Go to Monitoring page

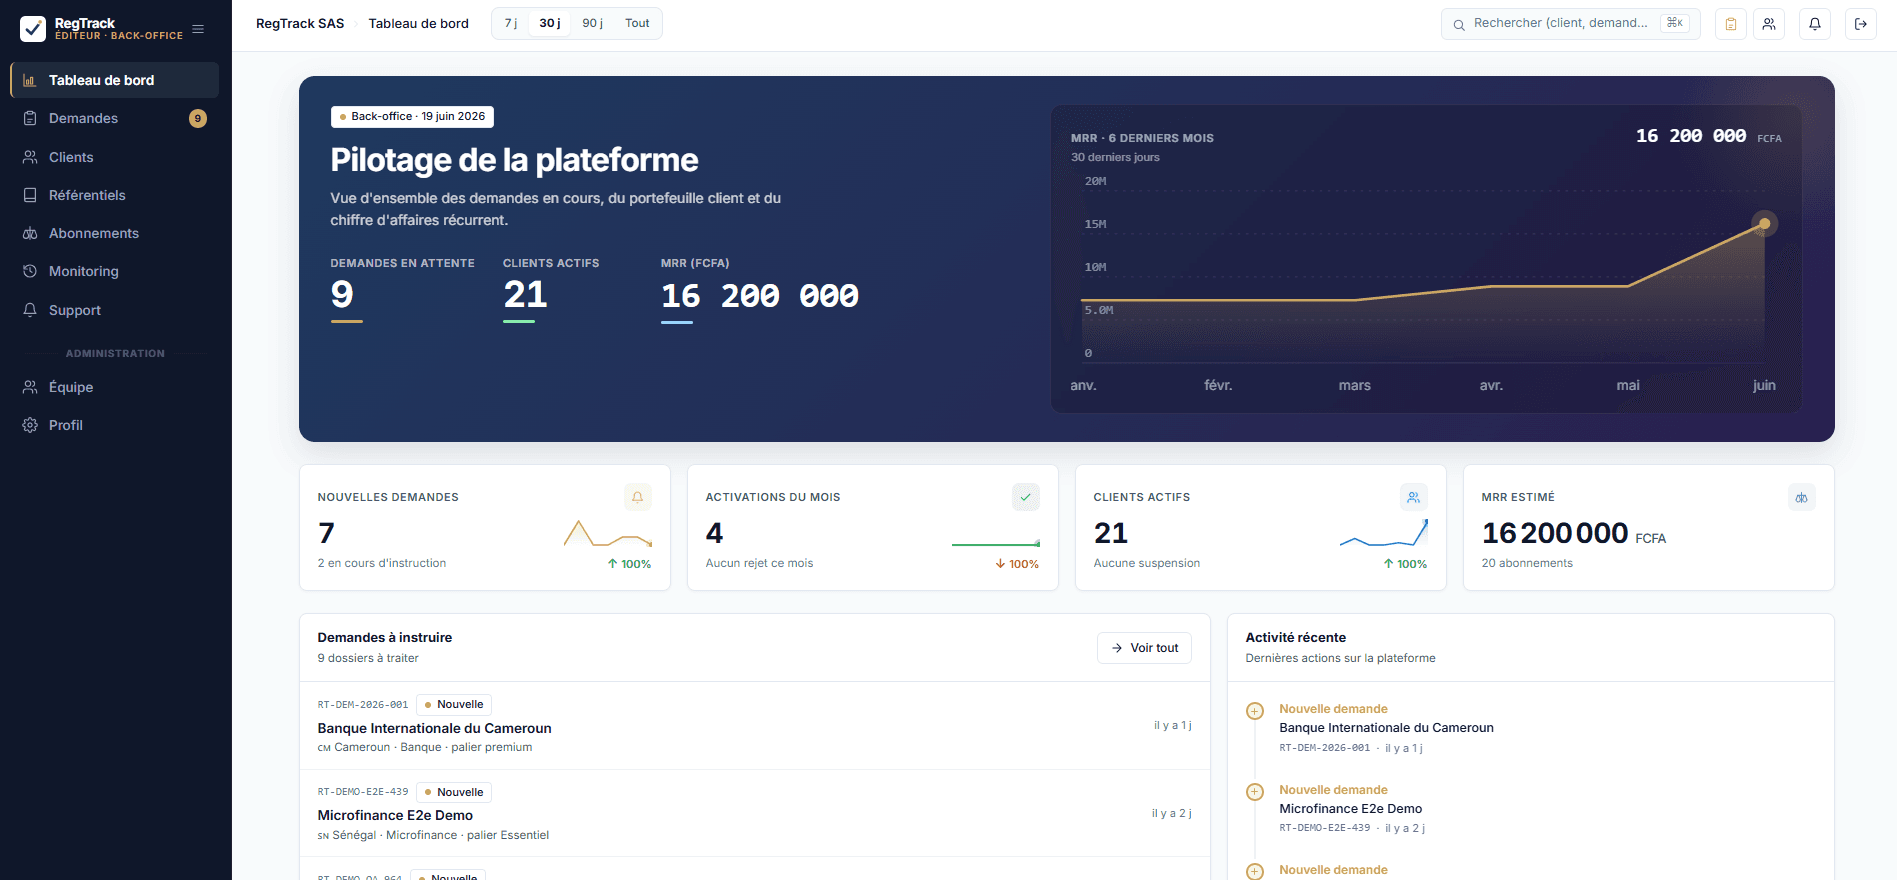pyautogui.click(x=114, y=271)
